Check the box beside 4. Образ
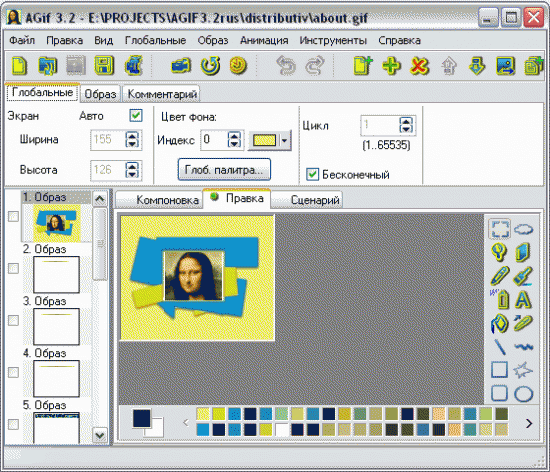550x472 pixels. tap(13, 372)
